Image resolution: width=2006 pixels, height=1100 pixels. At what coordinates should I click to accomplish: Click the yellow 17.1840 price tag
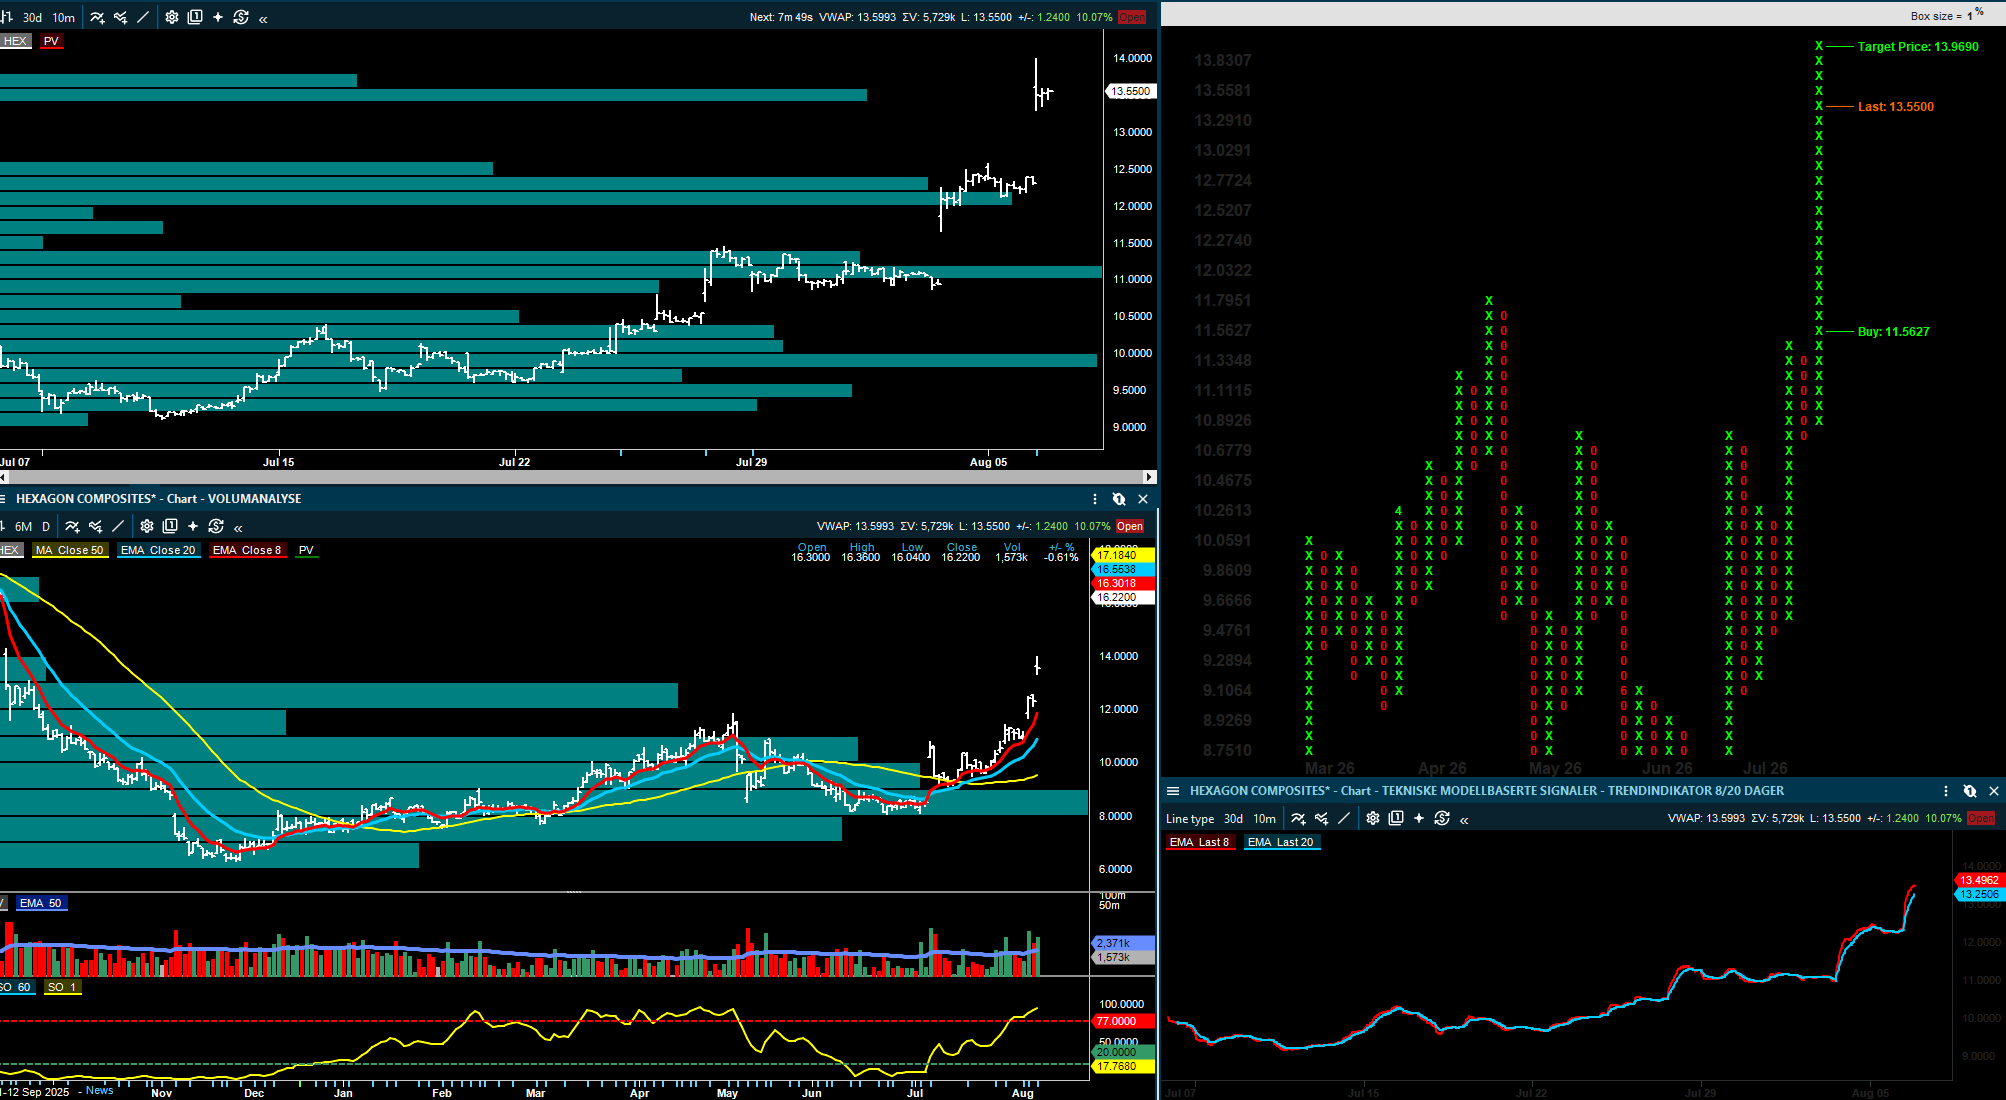pos(1122,555)
